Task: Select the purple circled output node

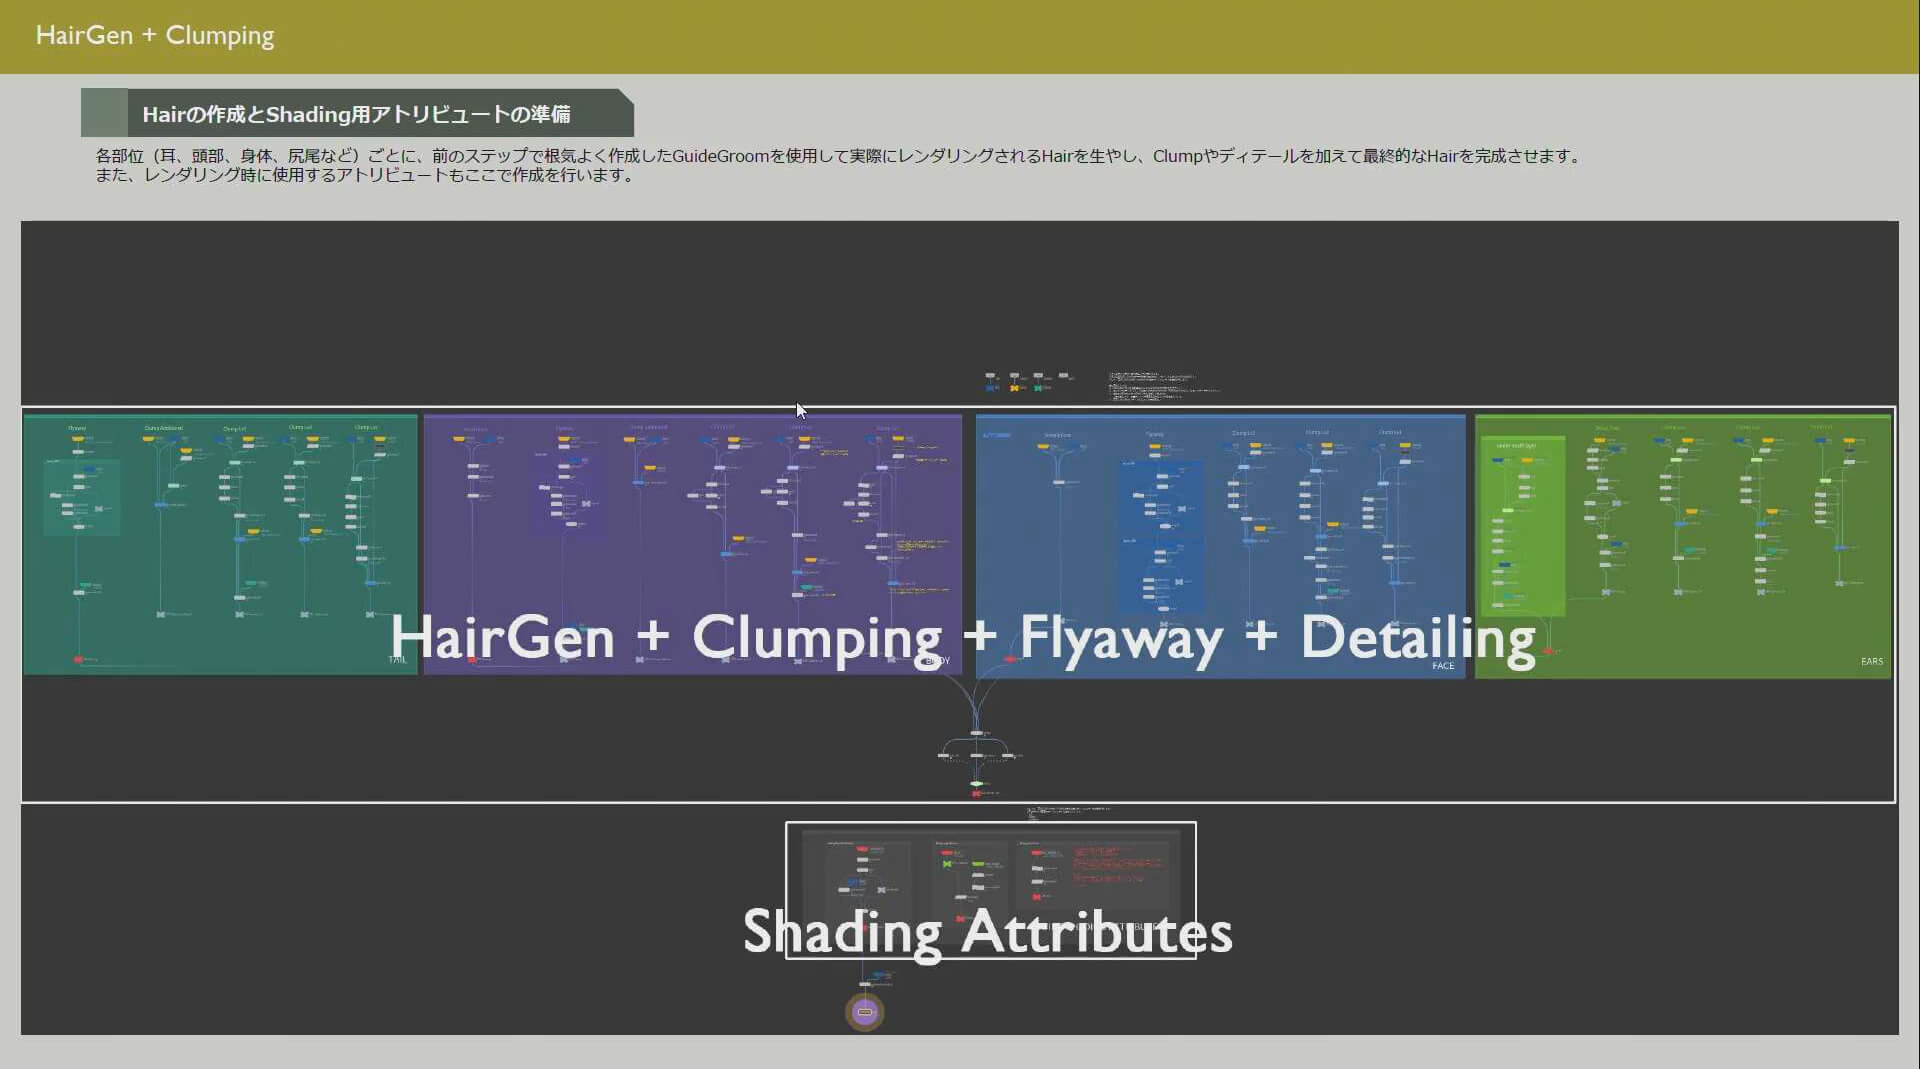Action: (x=865, y=1012)
